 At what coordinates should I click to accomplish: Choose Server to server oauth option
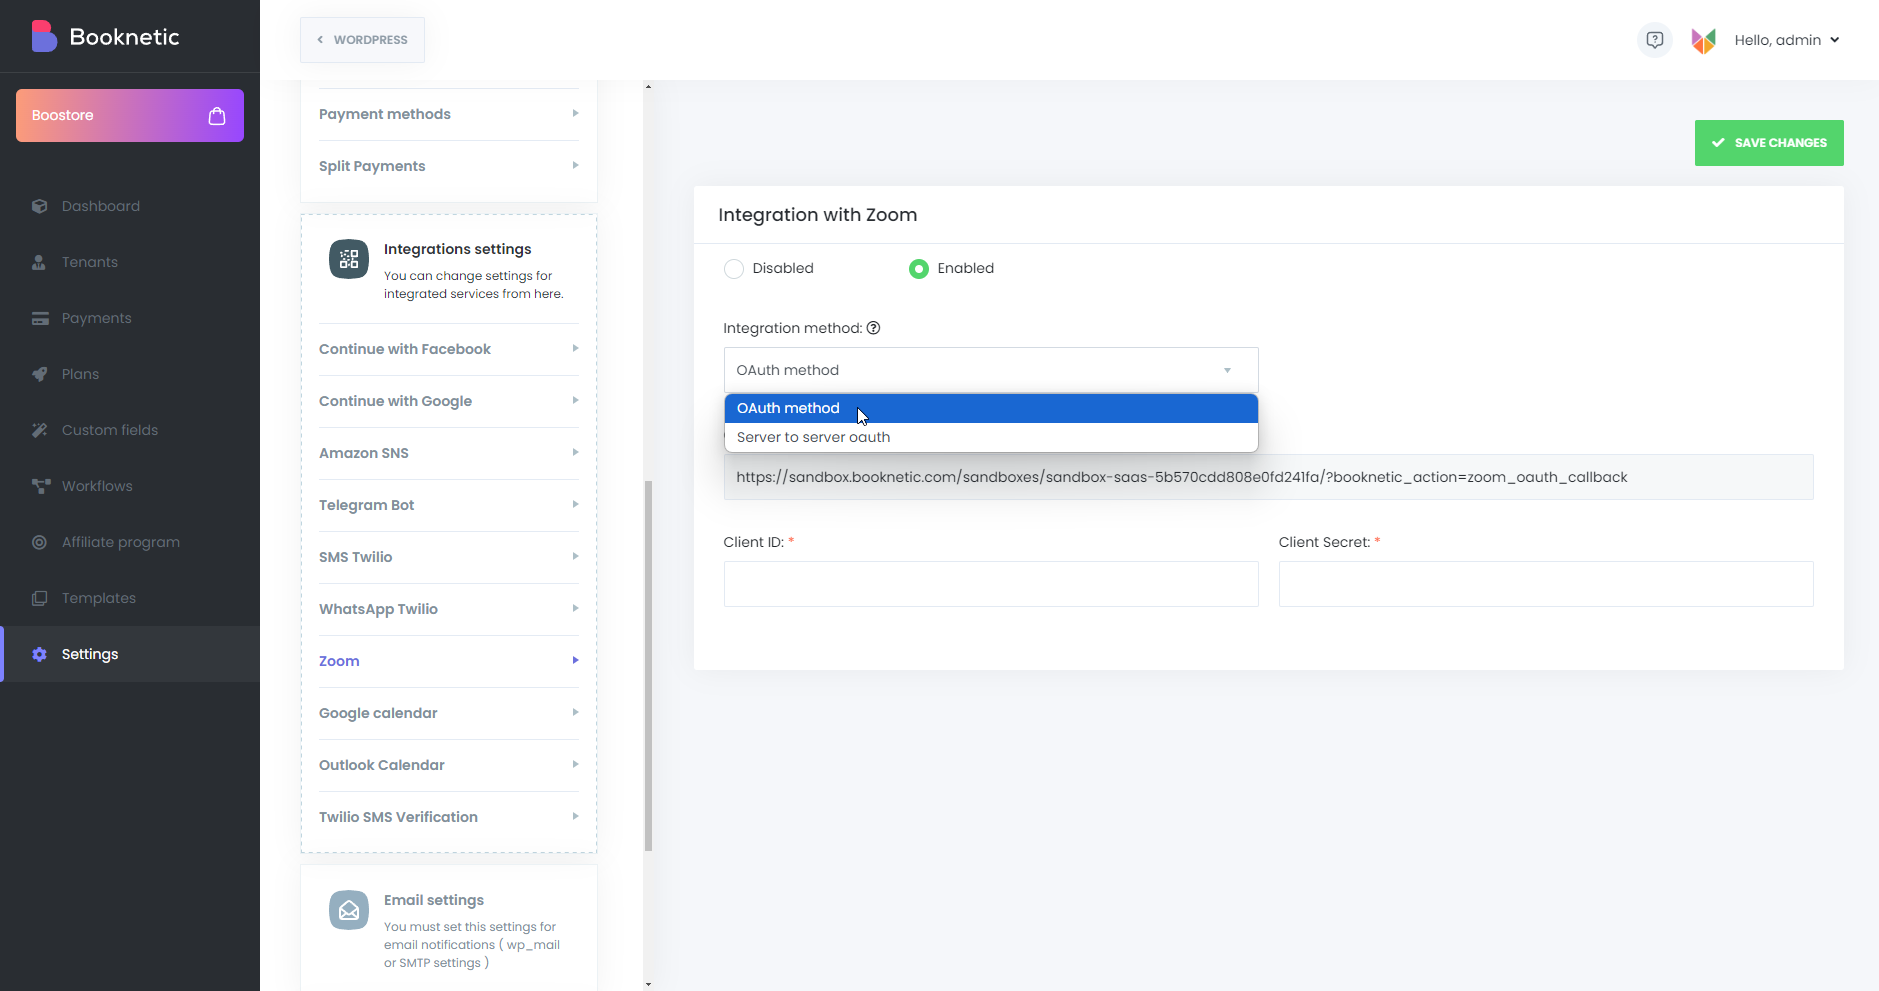[x=991, y=437]
